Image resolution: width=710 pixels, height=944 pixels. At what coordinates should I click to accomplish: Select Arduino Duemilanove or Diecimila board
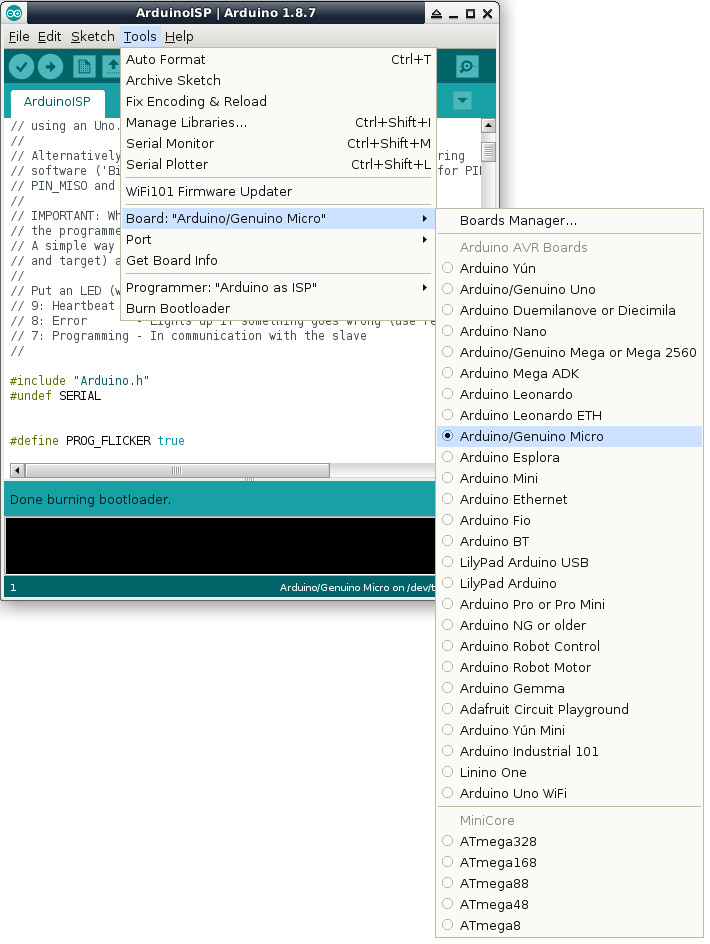point(569,310)
